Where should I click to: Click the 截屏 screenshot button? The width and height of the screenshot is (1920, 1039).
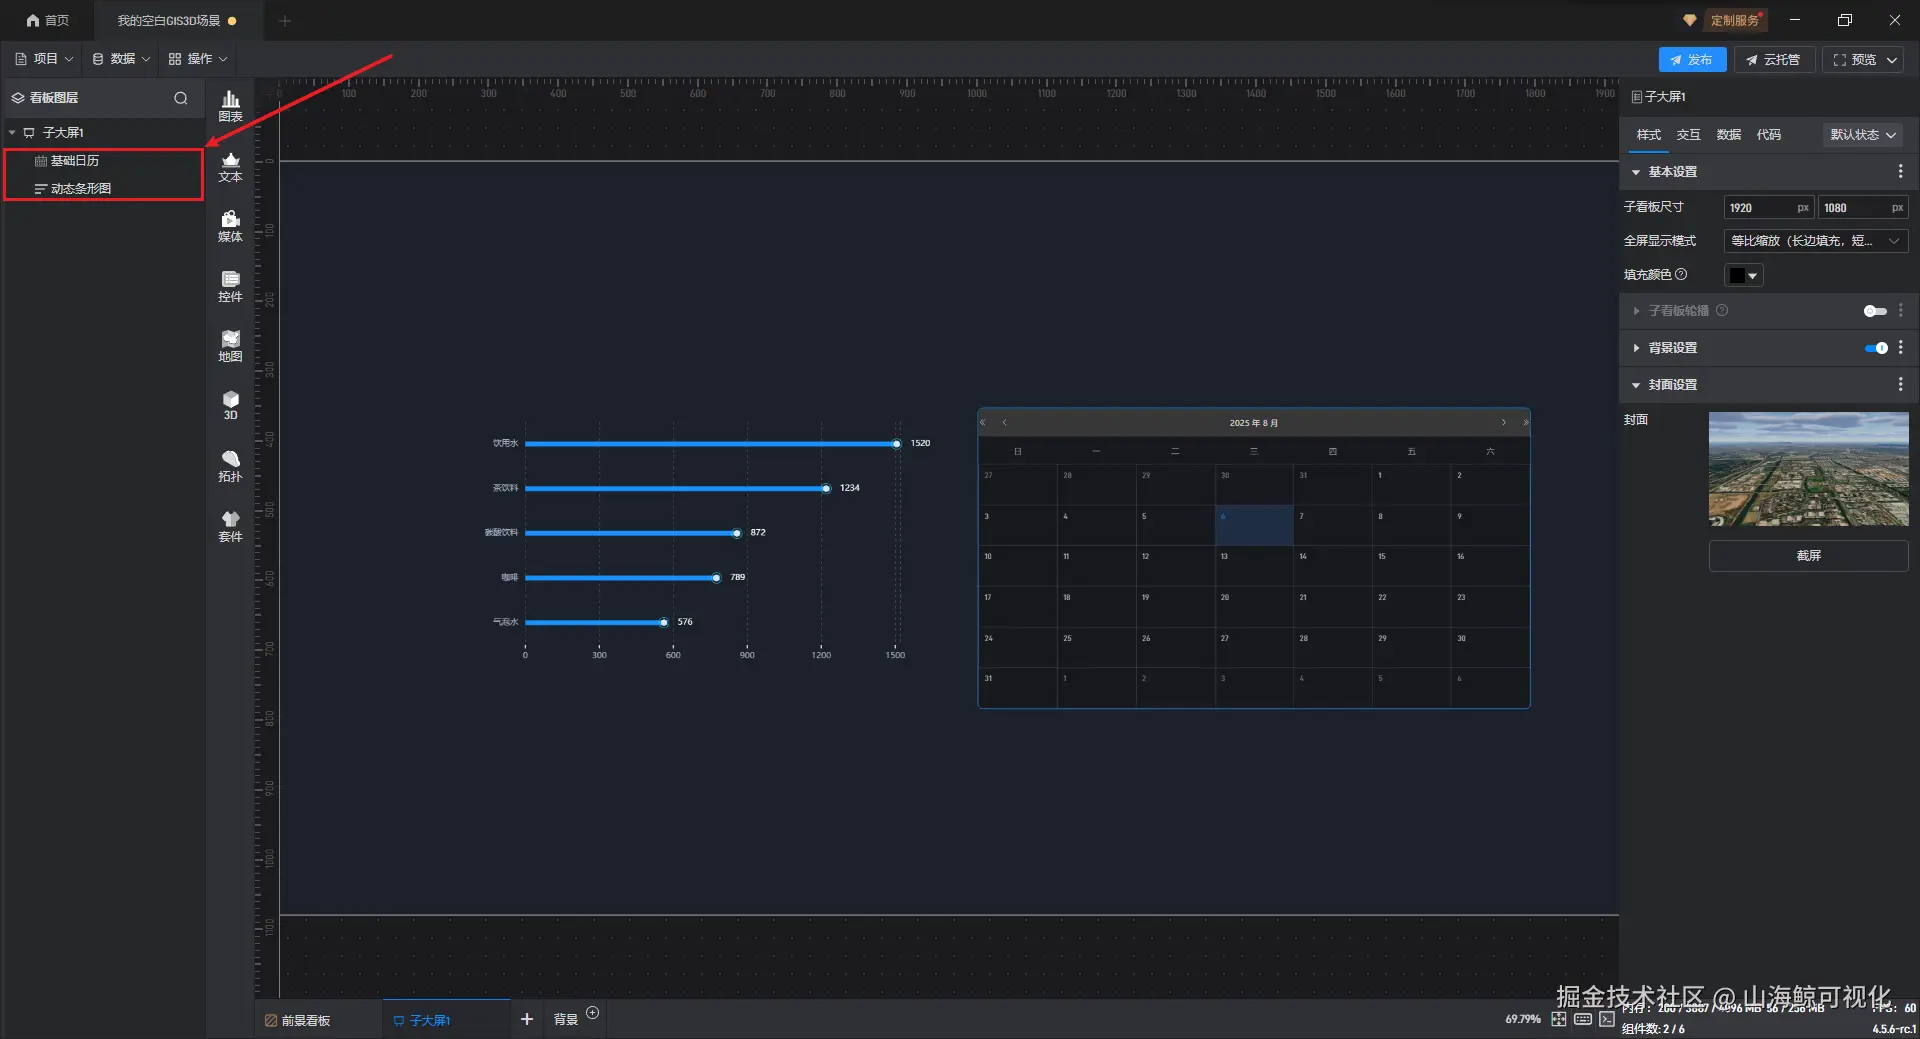pyautogui.click(x=1808, y=556)
